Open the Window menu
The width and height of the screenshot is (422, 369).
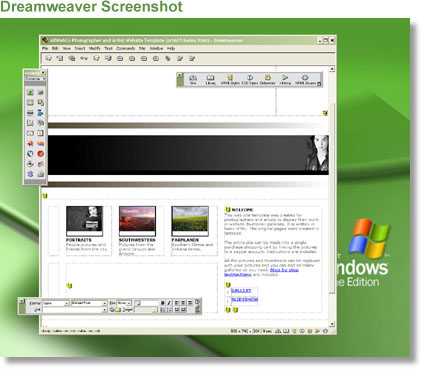click(156, 48)
